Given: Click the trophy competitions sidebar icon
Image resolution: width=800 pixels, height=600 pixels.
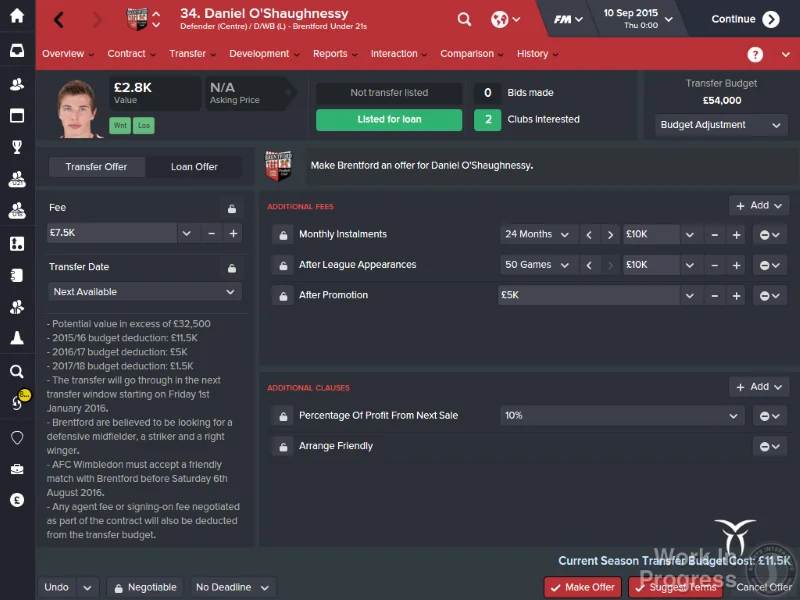Looking at the screenshot, I should click(x=17, y=147).
